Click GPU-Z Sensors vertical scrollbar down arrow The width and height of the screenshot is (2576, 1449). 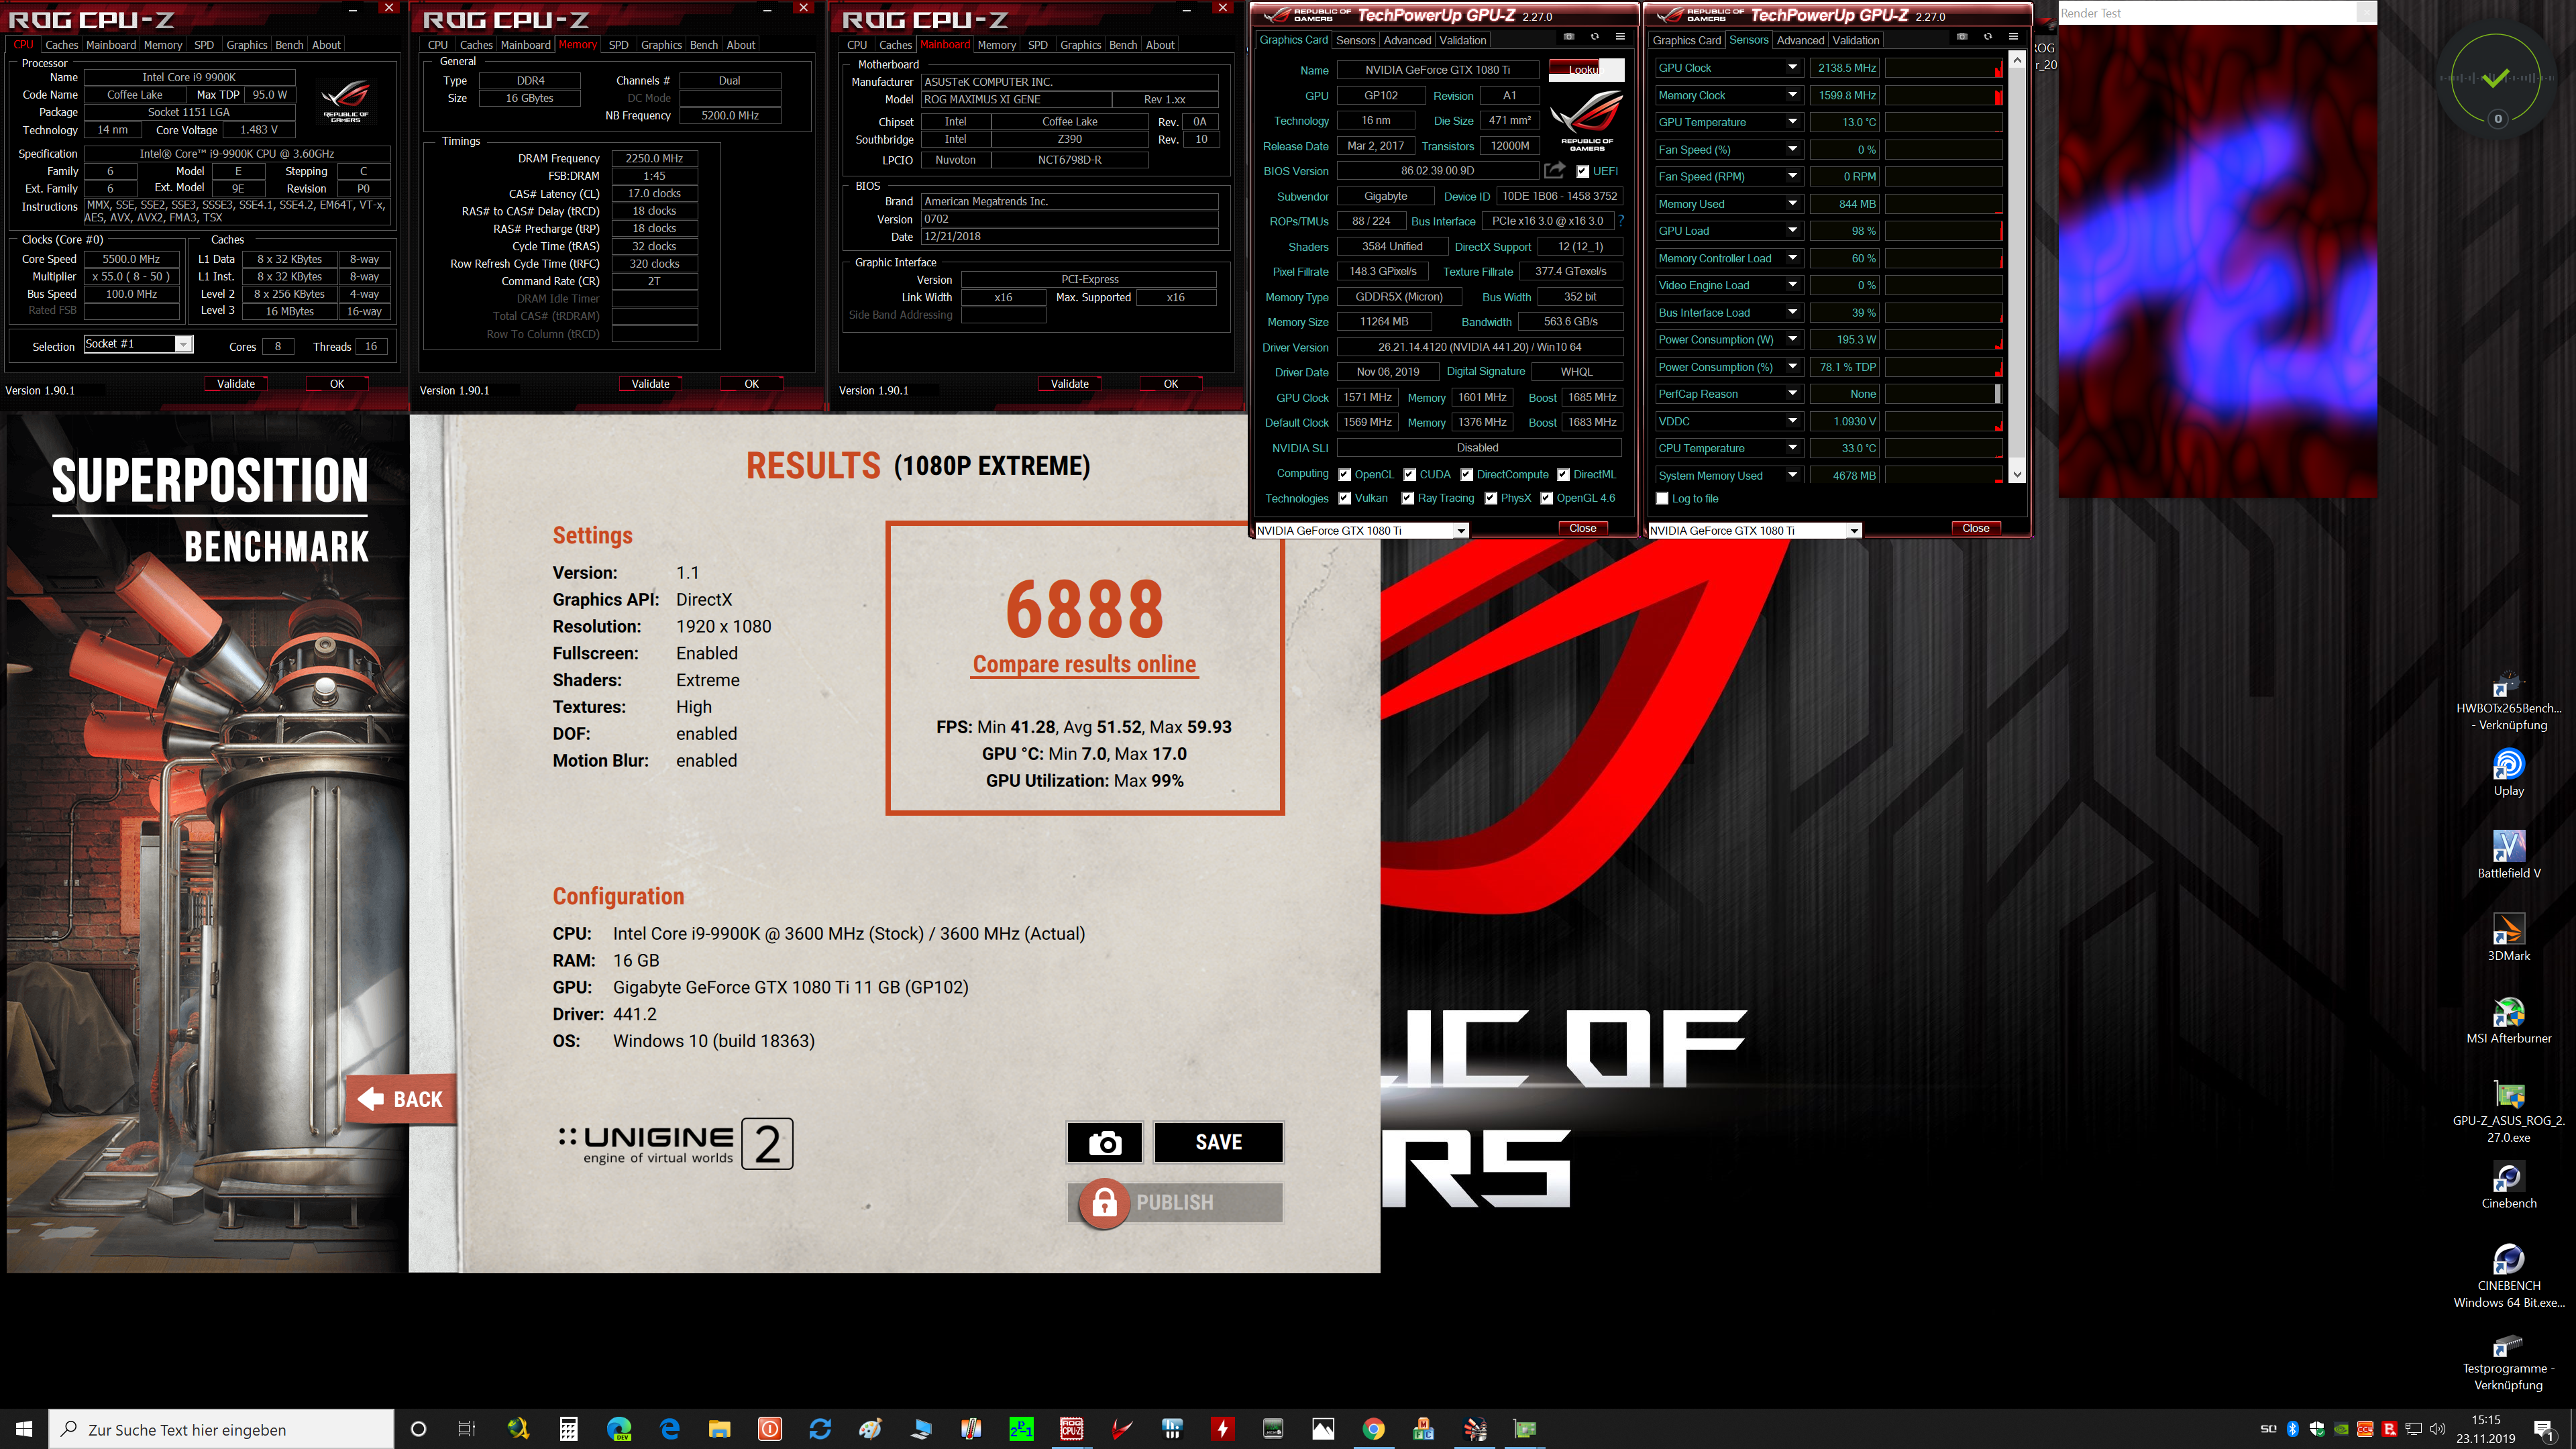pos(2017,474)
